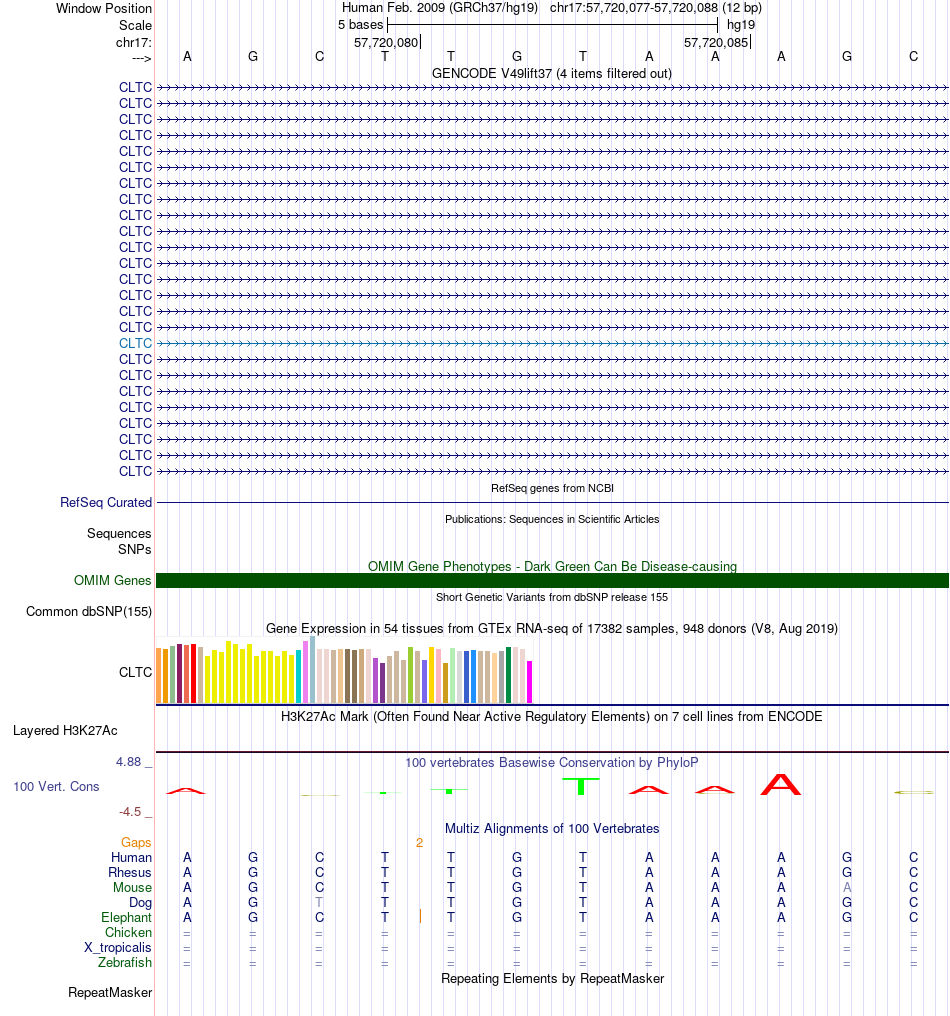Click the CLTC label beside the GTEx bar chart
Image resolution: width=950 pixels, height=1016 pixels.
point(135,672)
